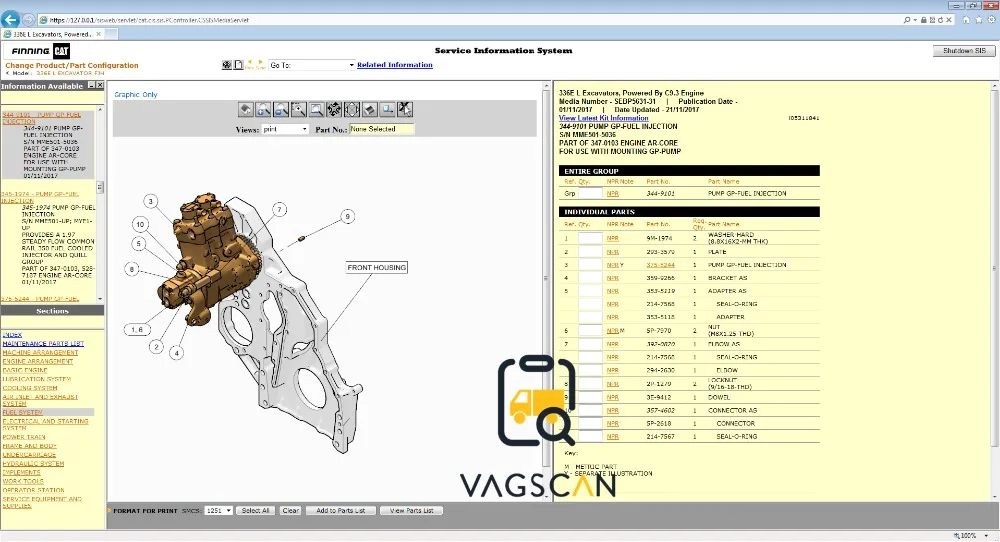Select the pointer cursor tool icon
Image resolution: width=1000 pixels, height=542 pixels.
pos(405,110)
